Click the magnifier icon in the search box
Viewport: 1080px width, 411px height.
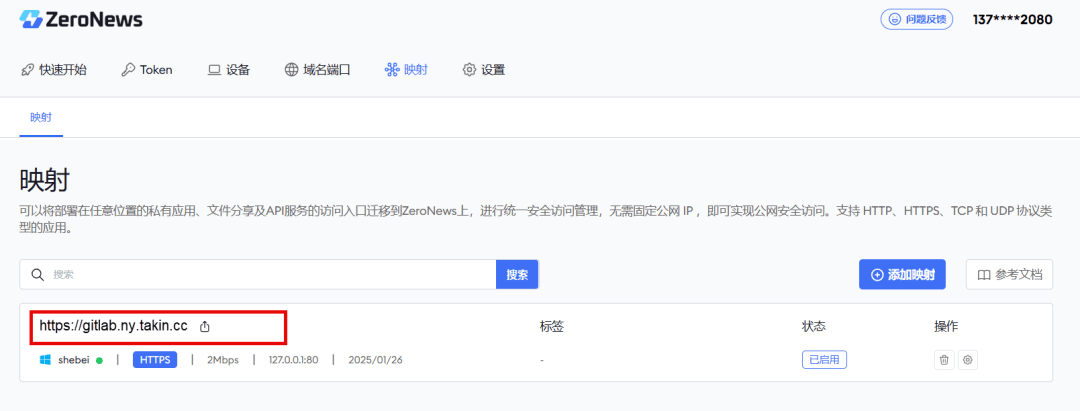click(38, 275)
